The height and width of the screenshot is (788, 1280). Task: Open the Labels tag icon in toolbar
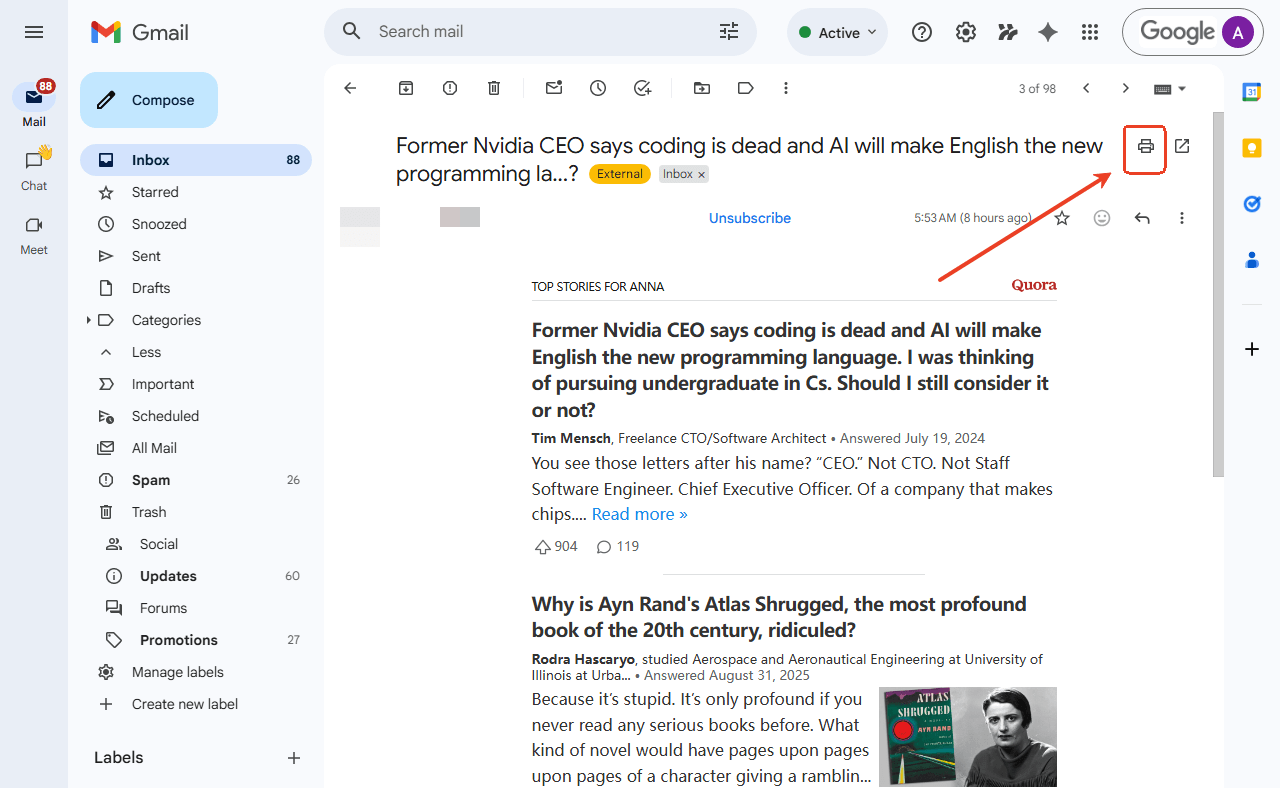745,88
